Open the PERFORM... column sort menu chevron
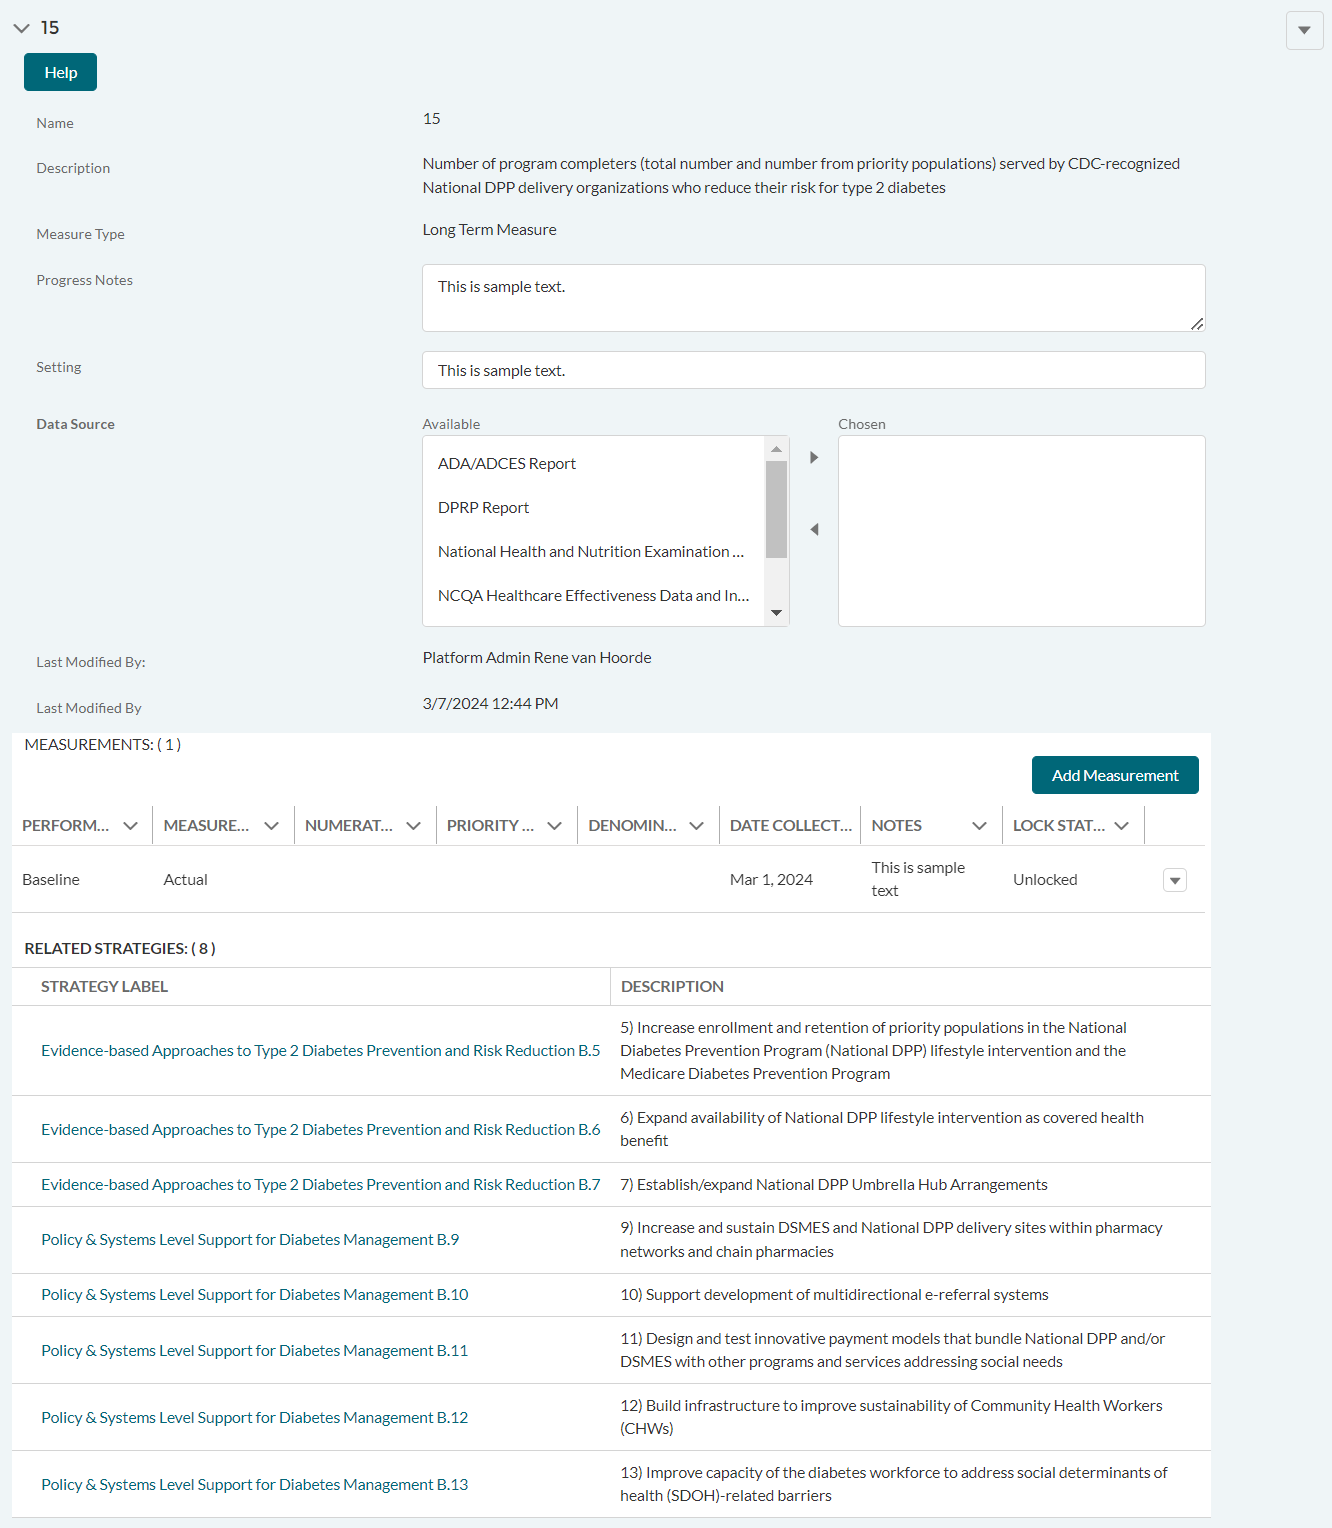Viewport: 1332px width, 1528px height. pos(130,826)
